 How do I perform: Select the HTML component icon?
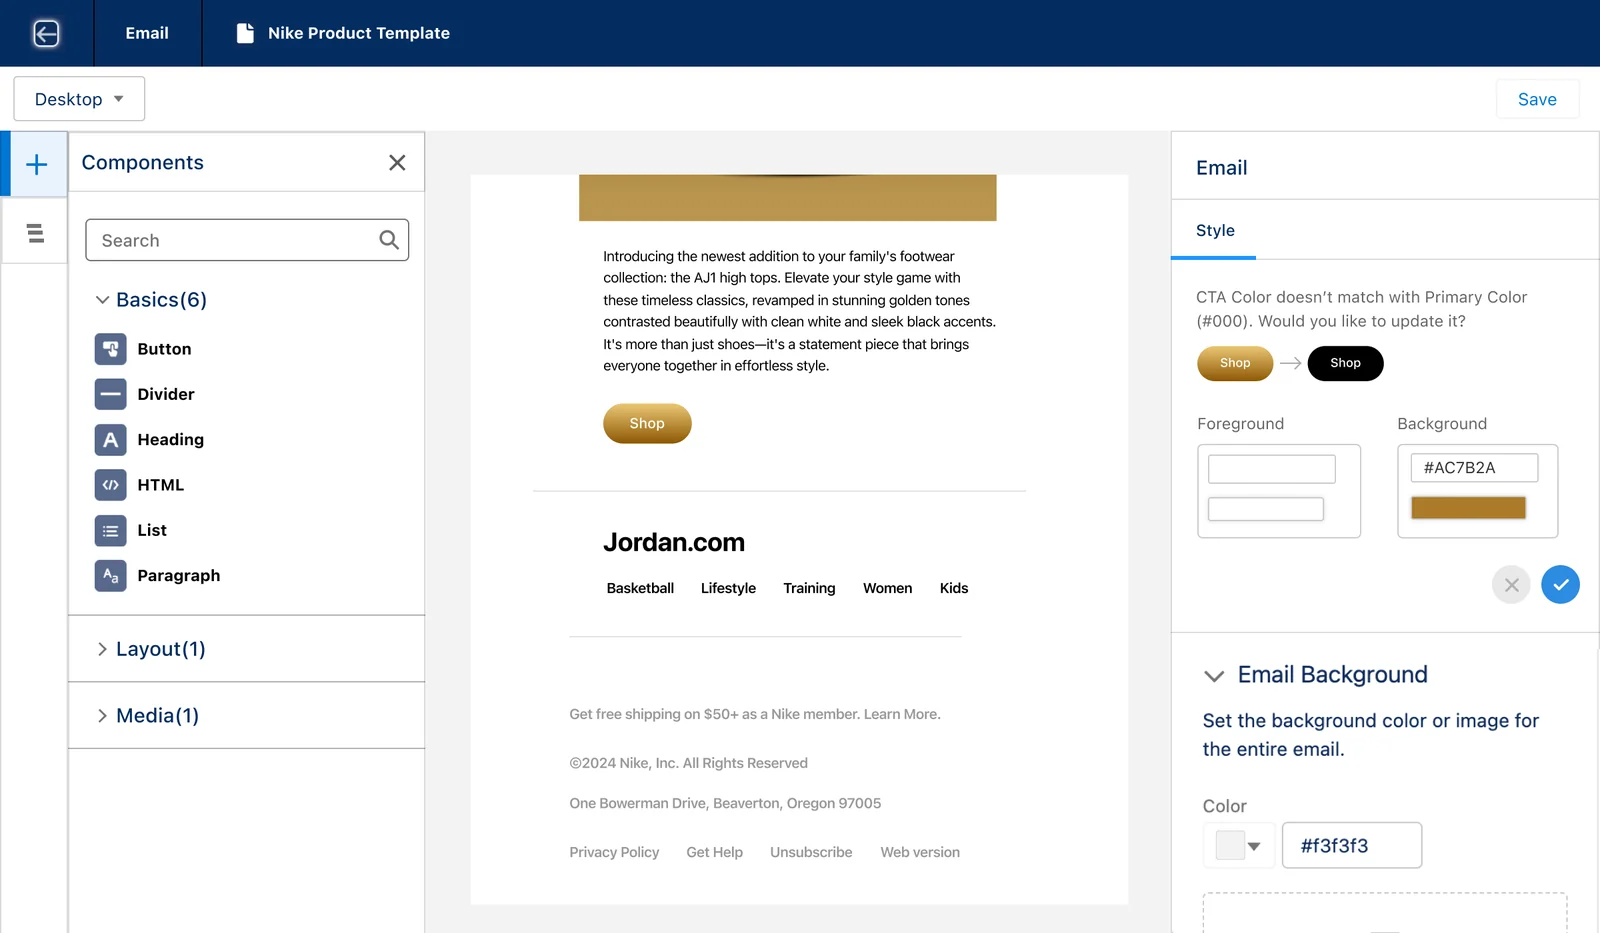[111, 485]
